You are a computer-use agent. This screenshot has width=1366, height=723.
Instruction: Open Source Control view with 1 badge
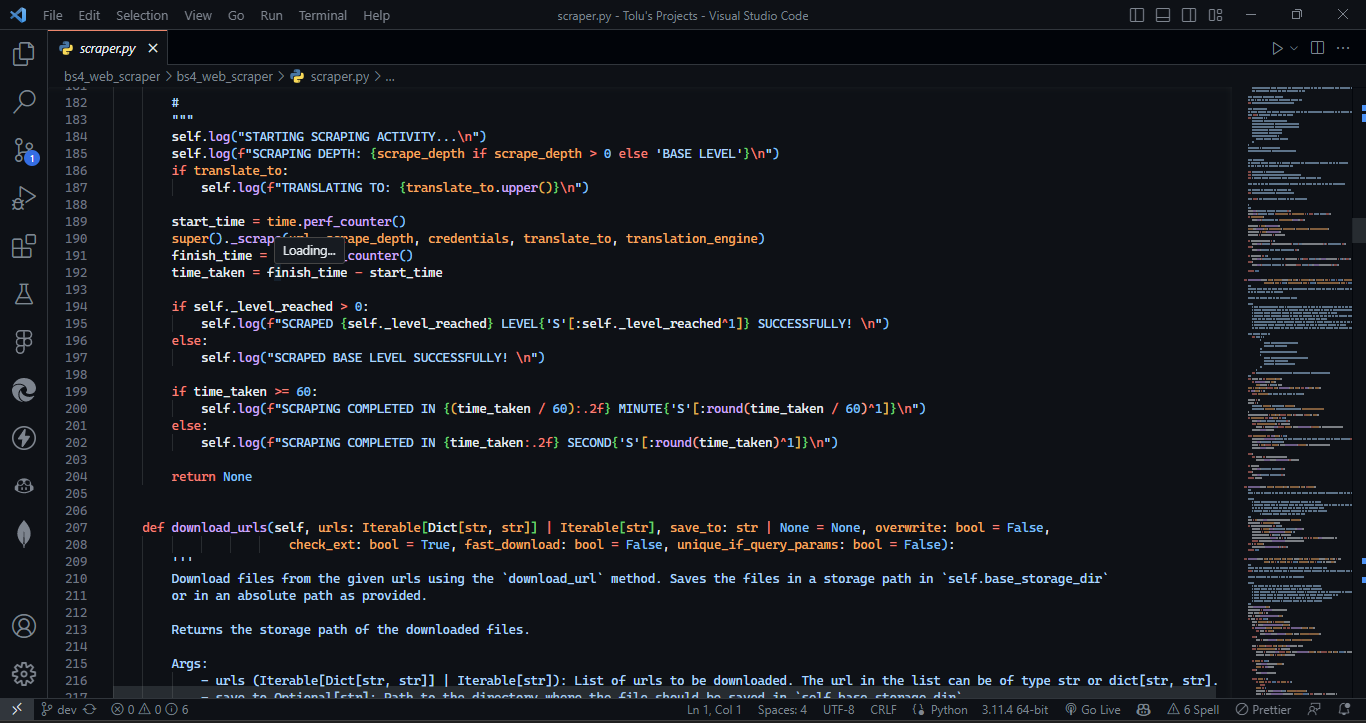tap(23, 150)
